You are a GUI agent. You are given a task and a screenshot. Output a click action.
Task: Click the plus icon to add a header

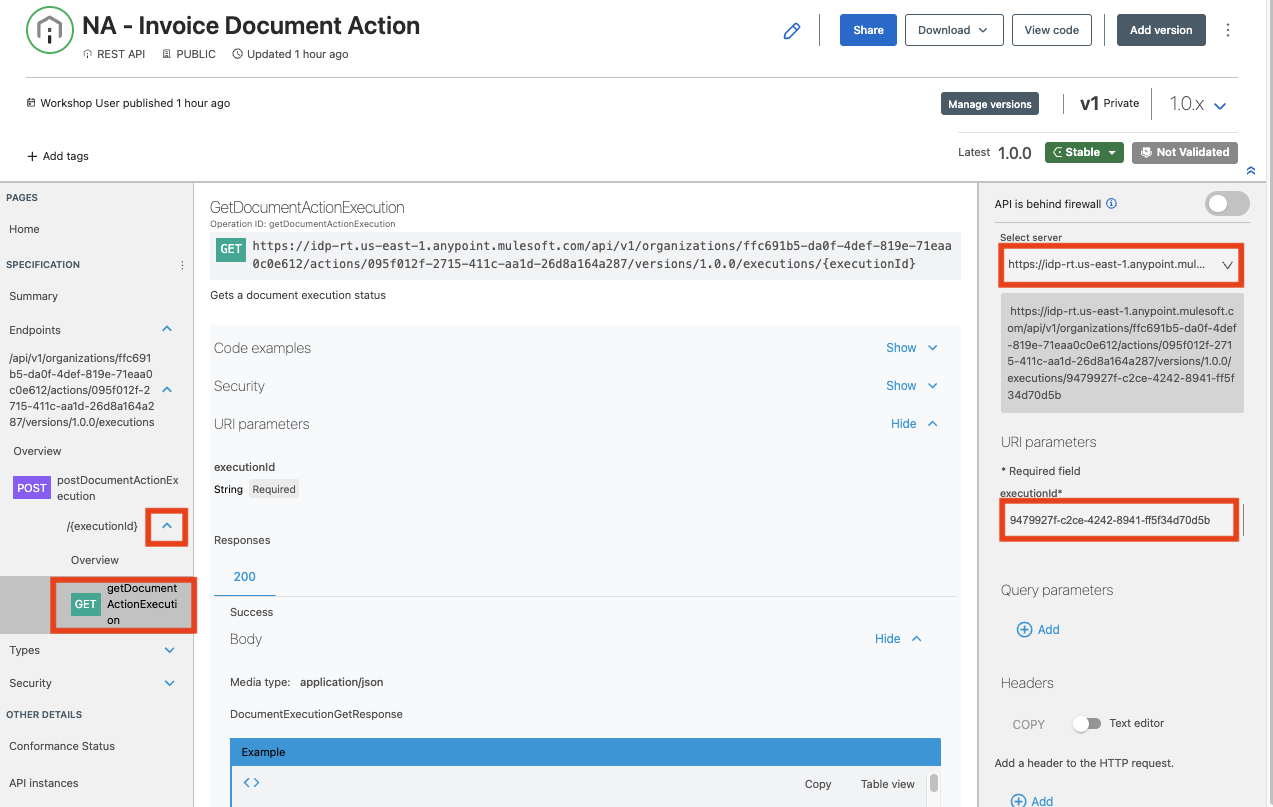click(x=1018, y=801)
